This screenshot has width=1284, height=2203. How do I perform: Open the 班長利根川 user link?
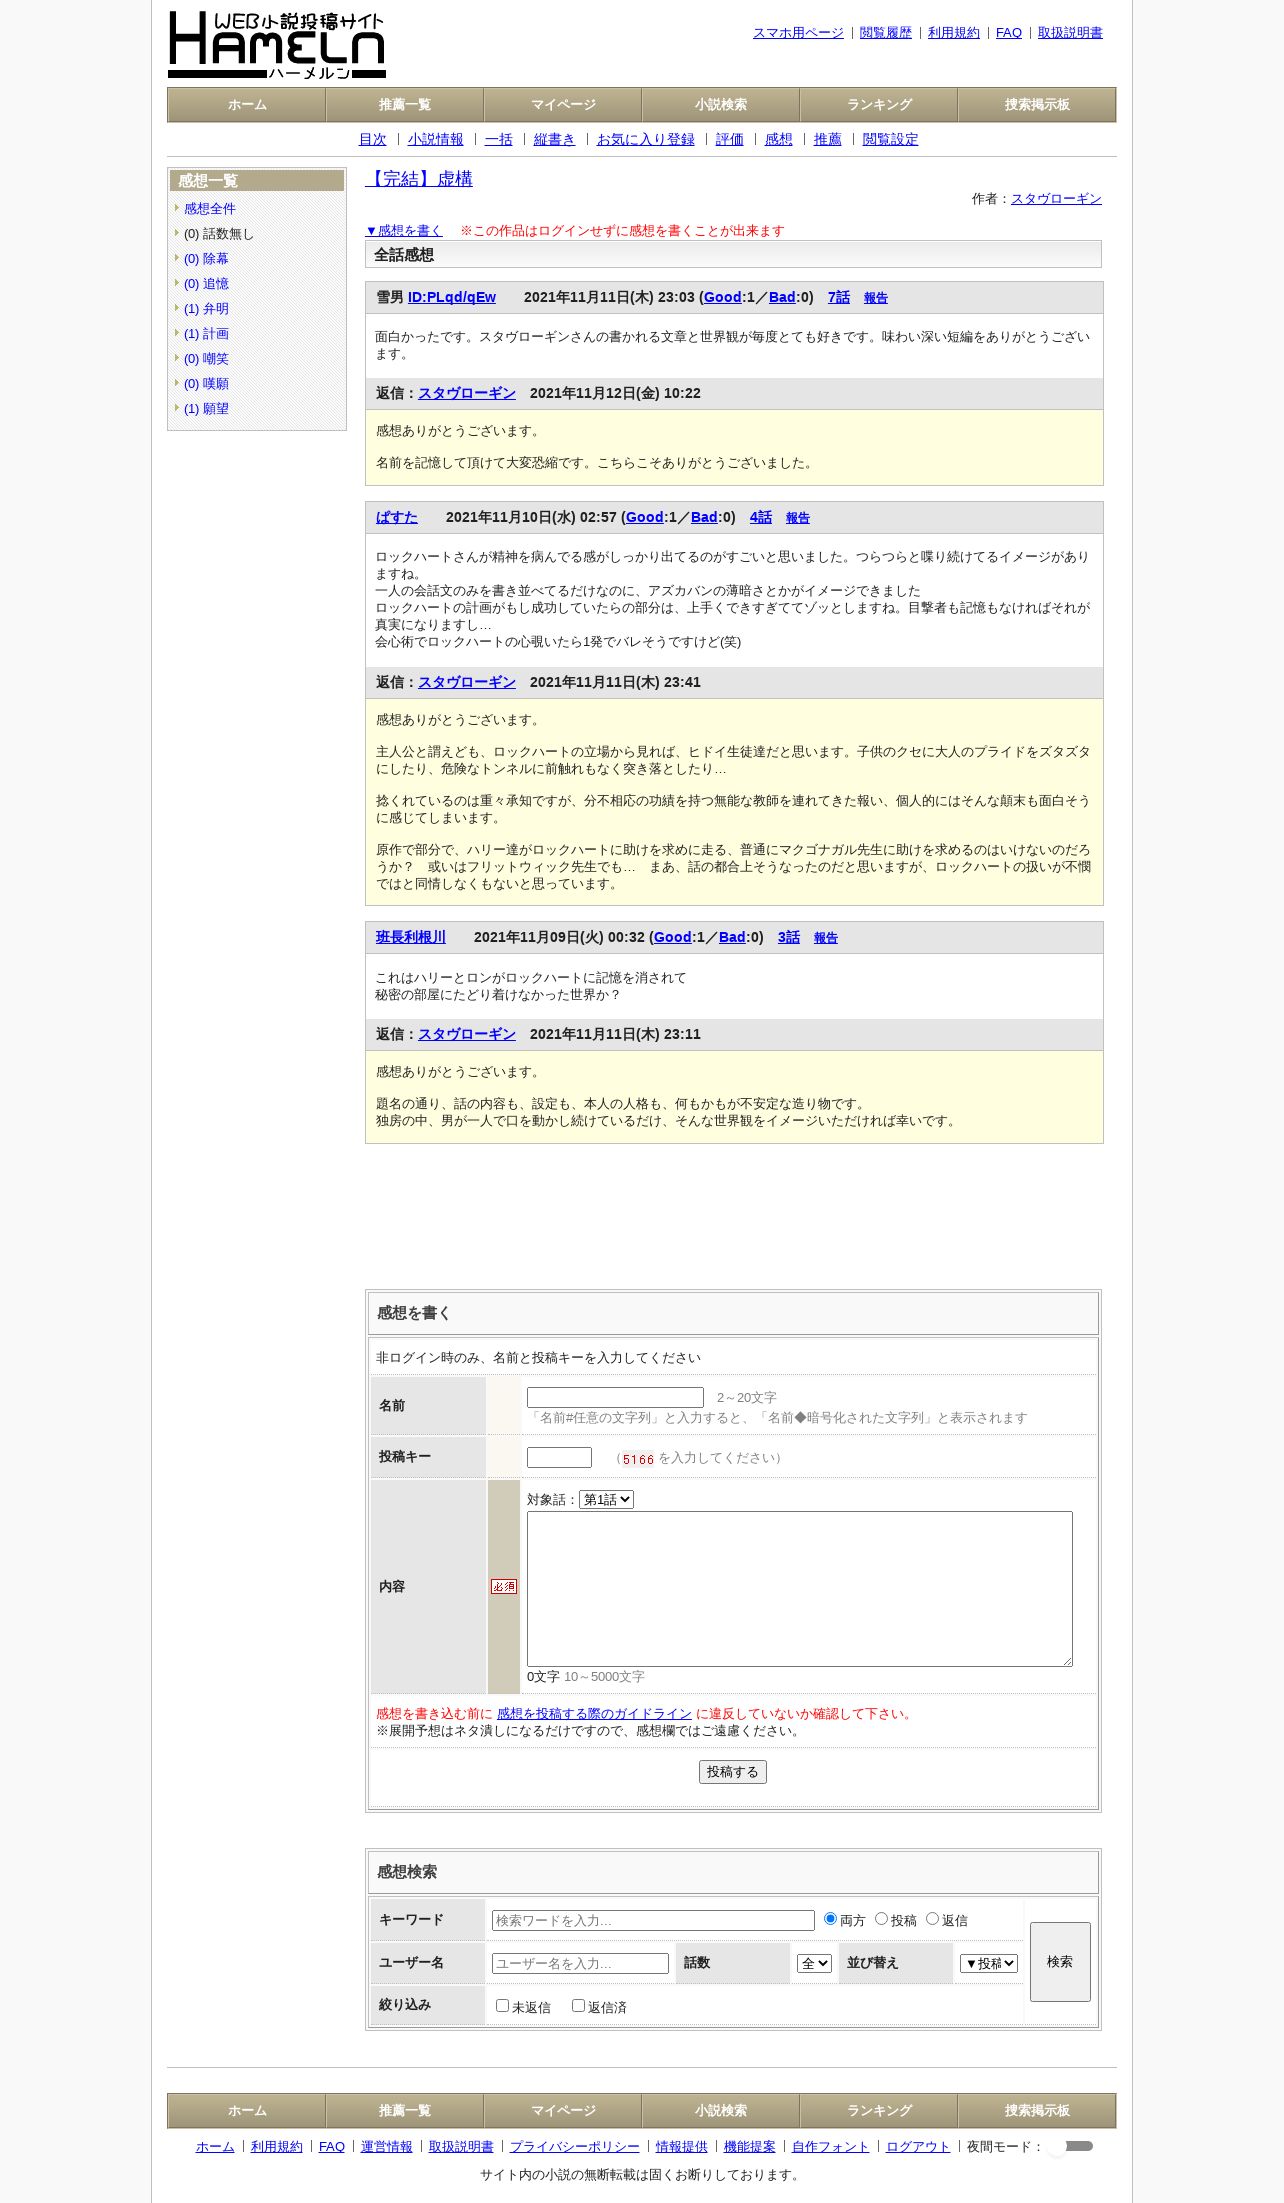click(x=411, y=938)
